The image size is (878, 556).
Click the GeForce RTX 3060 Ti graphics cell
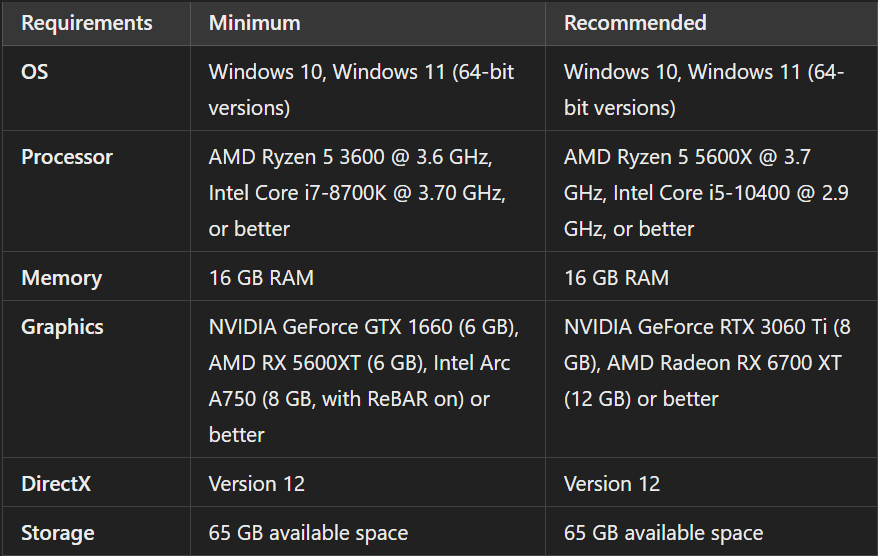coord(705,363)
